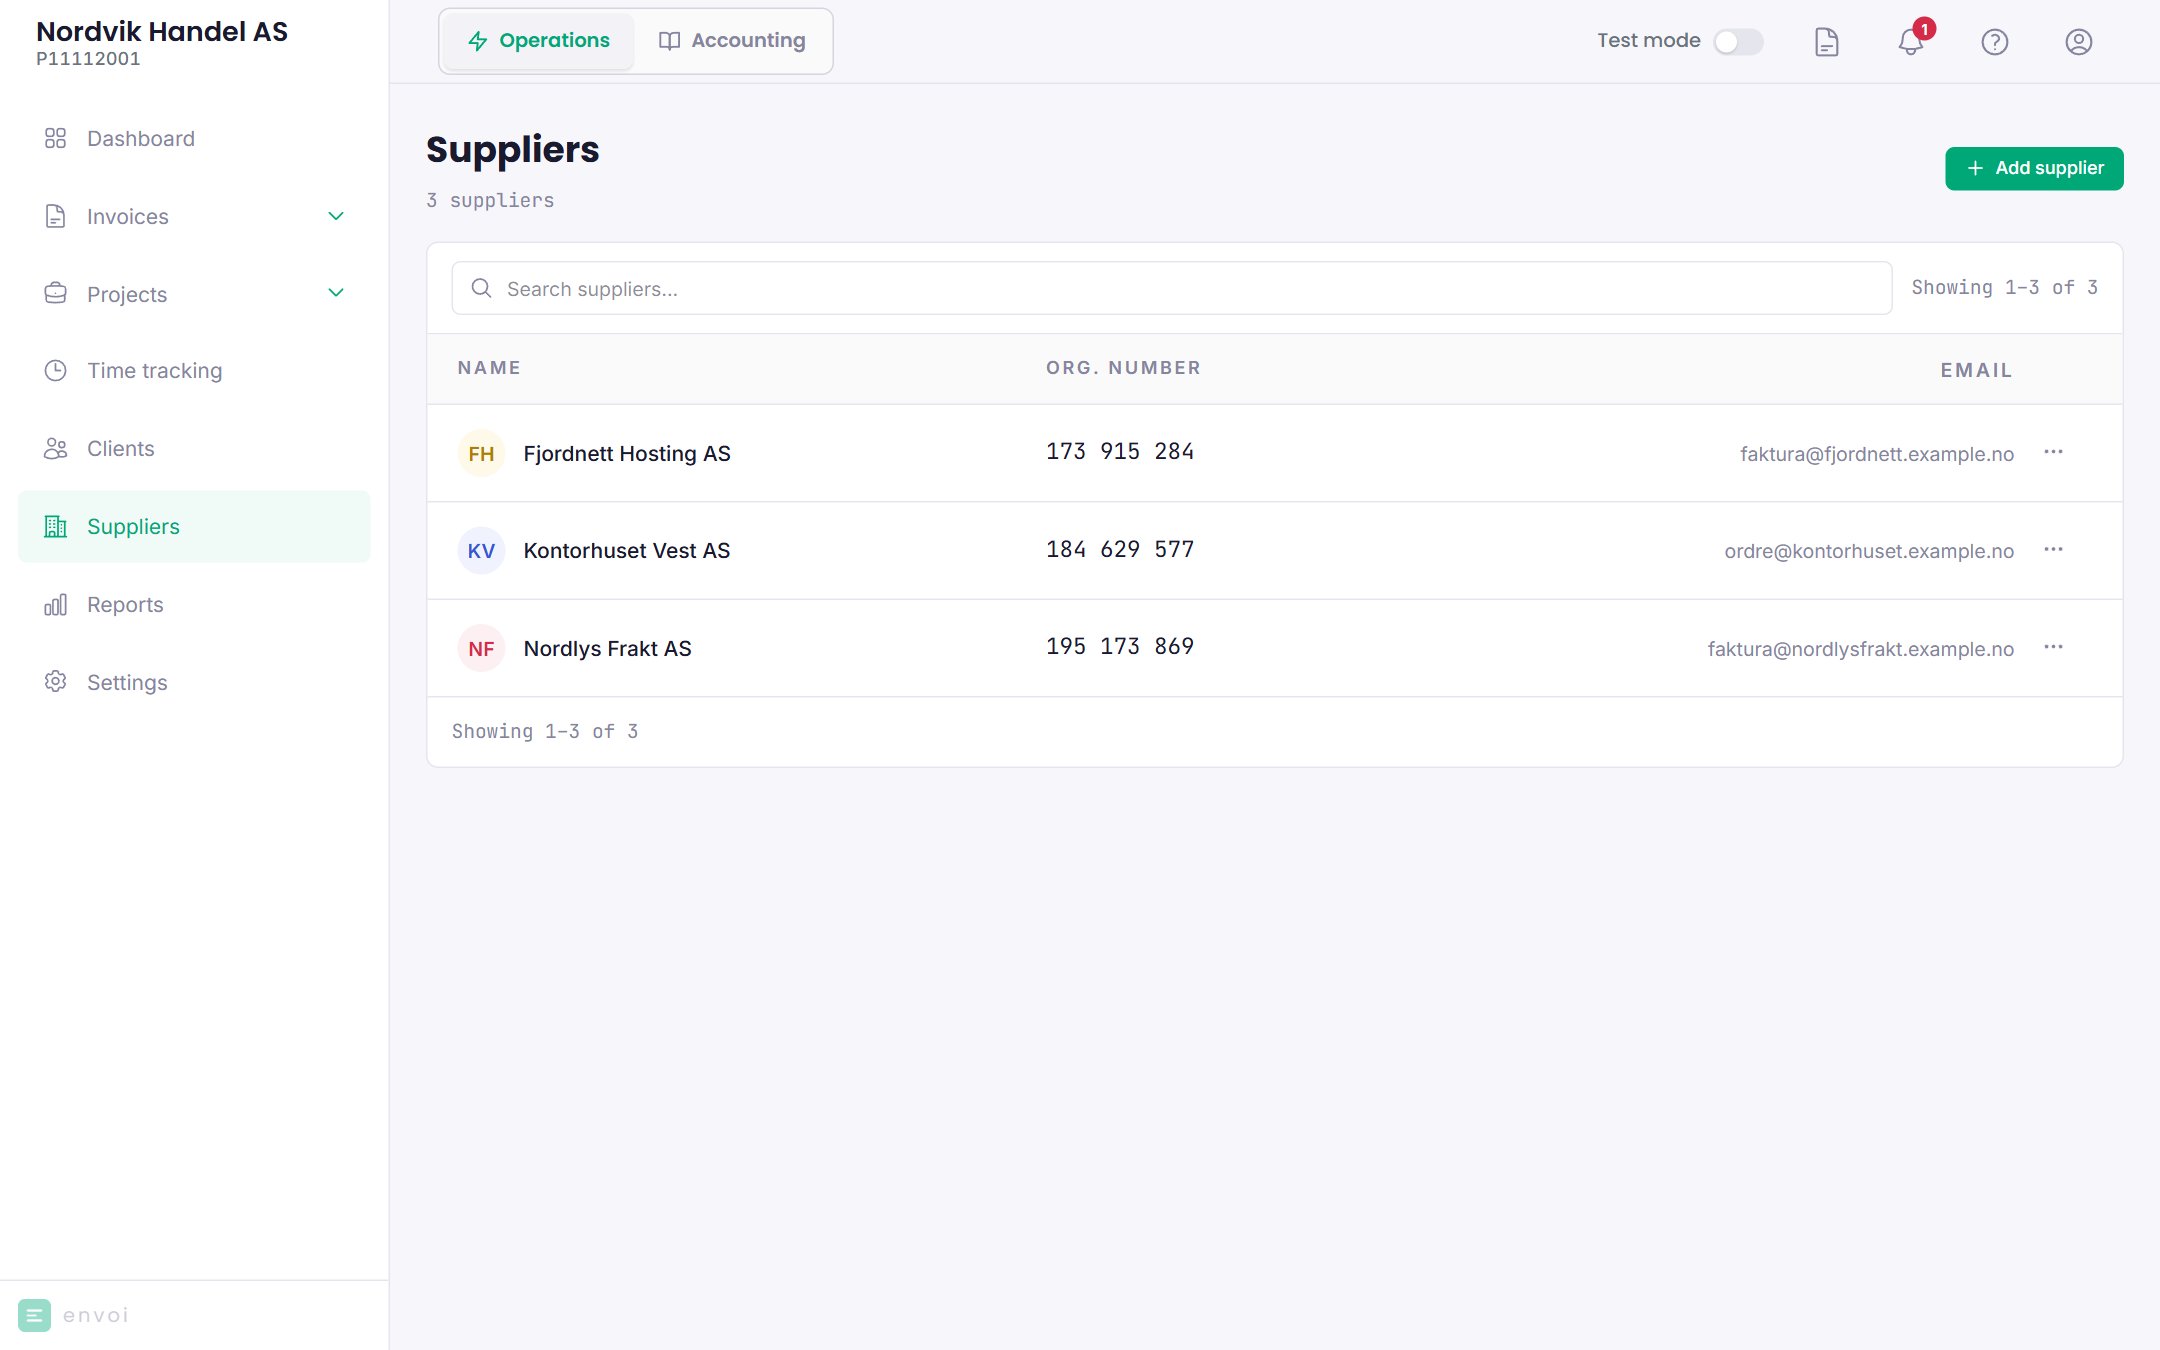The image size is (2160, 1350).
Task: Click the search magnifier icon
Action: pyautogui.click(x=481, y=289)
